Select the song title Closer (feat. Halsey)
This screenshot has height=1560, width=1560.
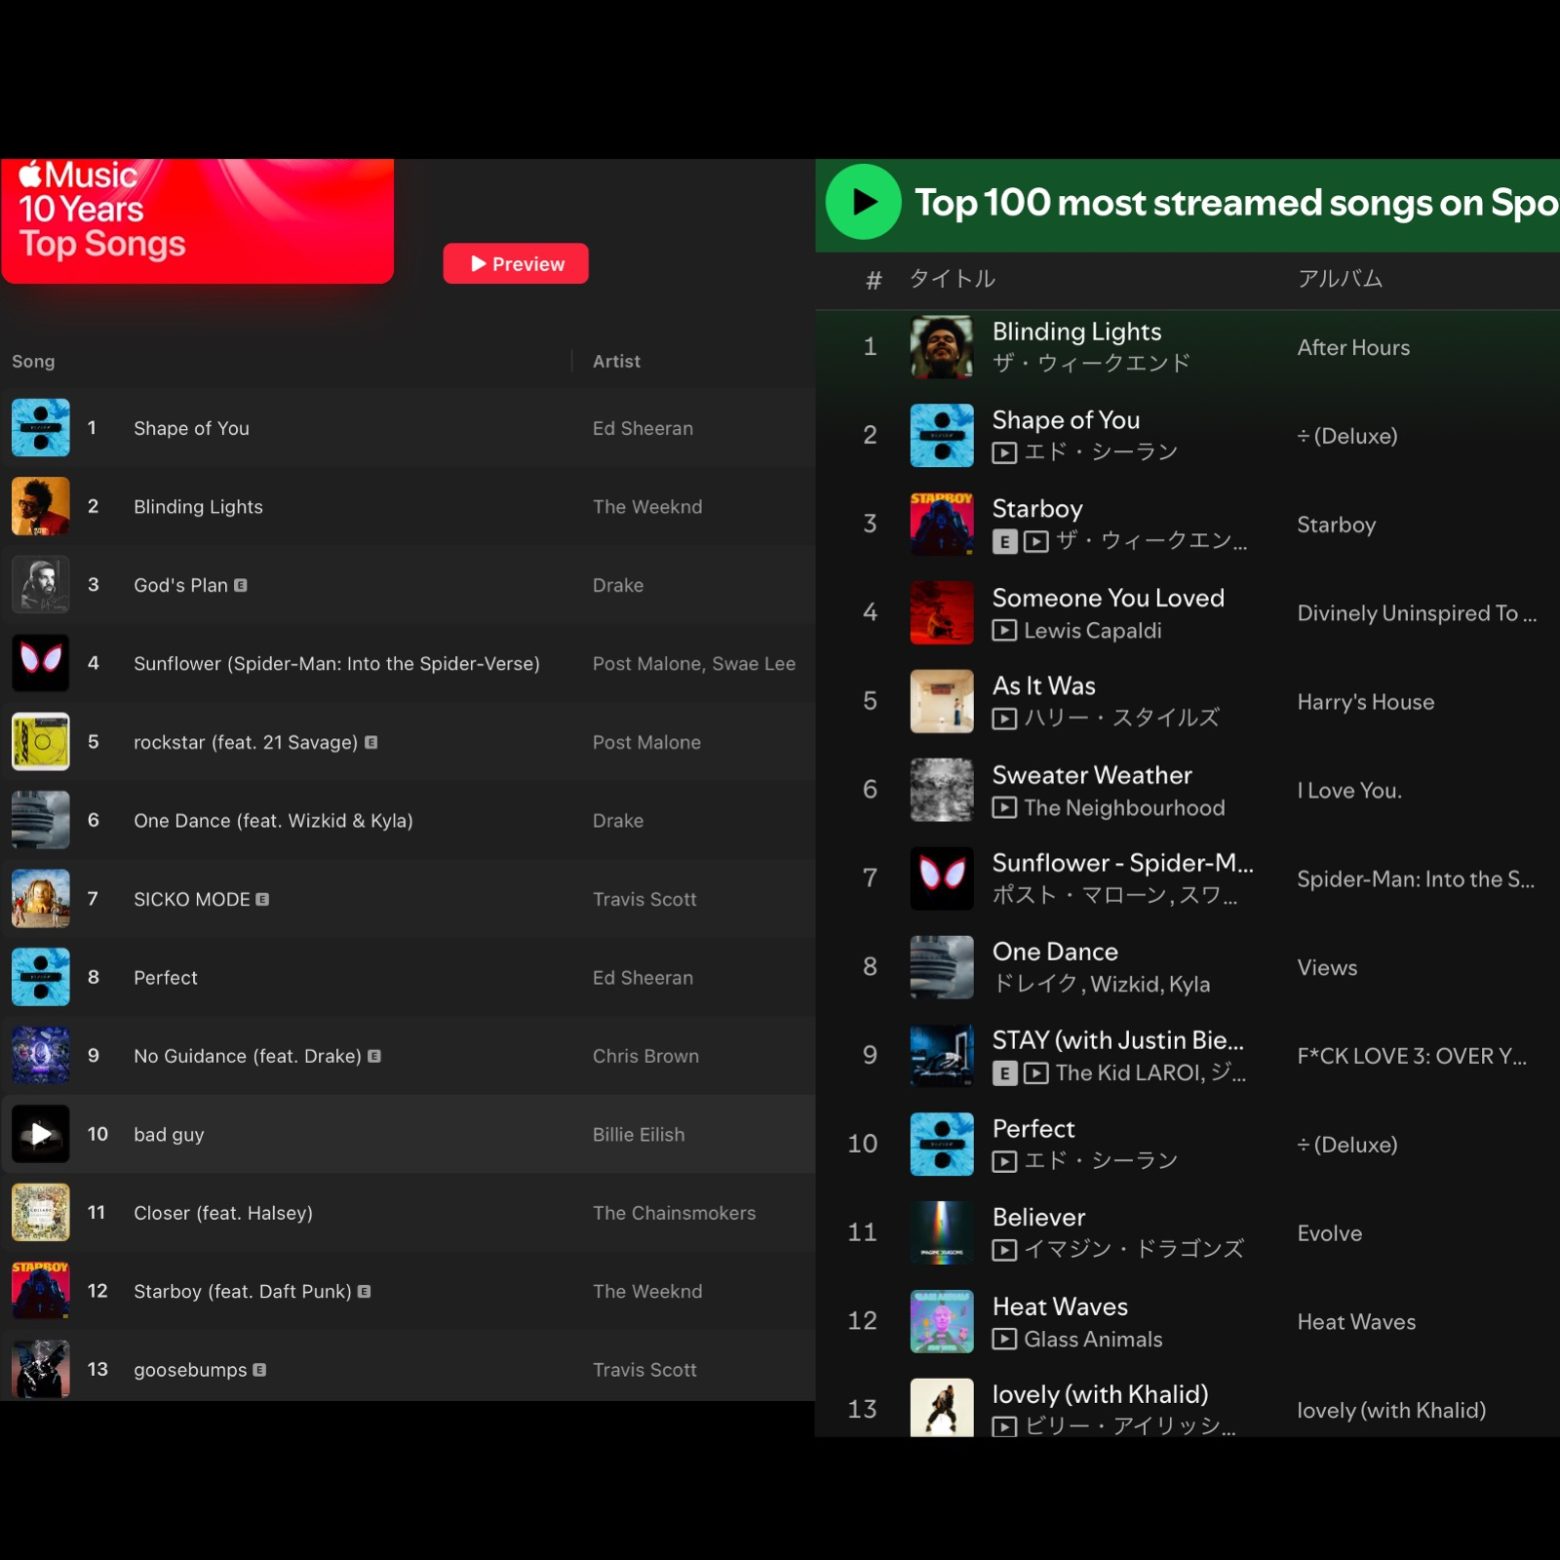223,1213
